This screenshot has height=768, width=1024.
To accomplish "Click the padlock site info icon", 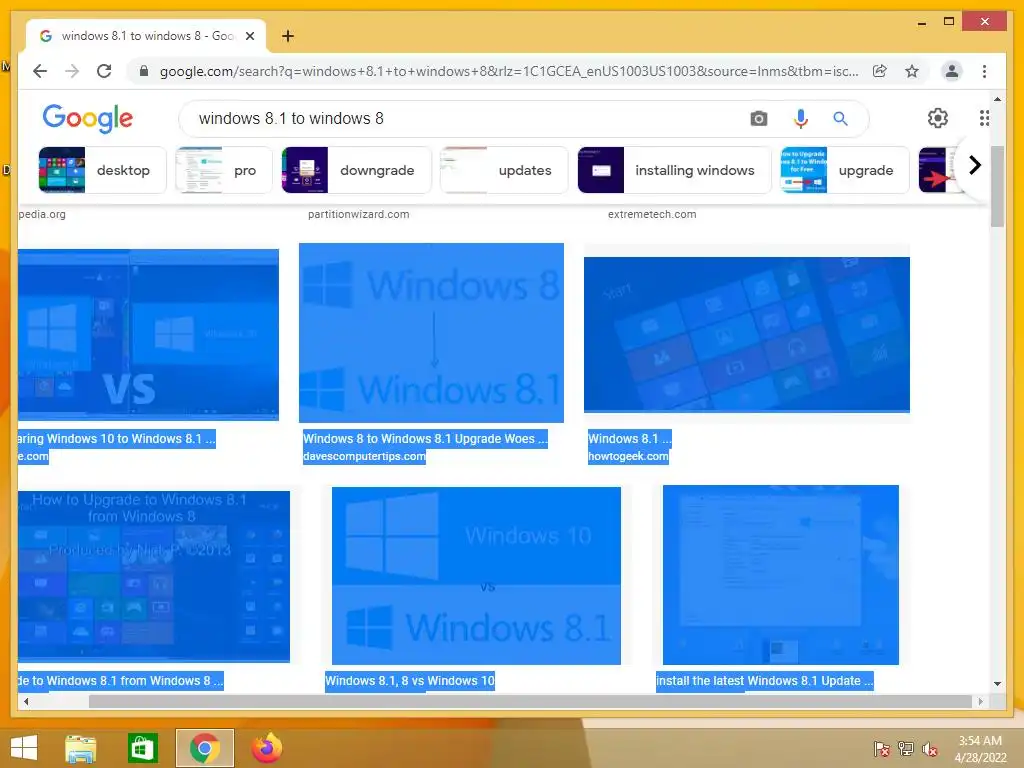I will click(144, 71).
